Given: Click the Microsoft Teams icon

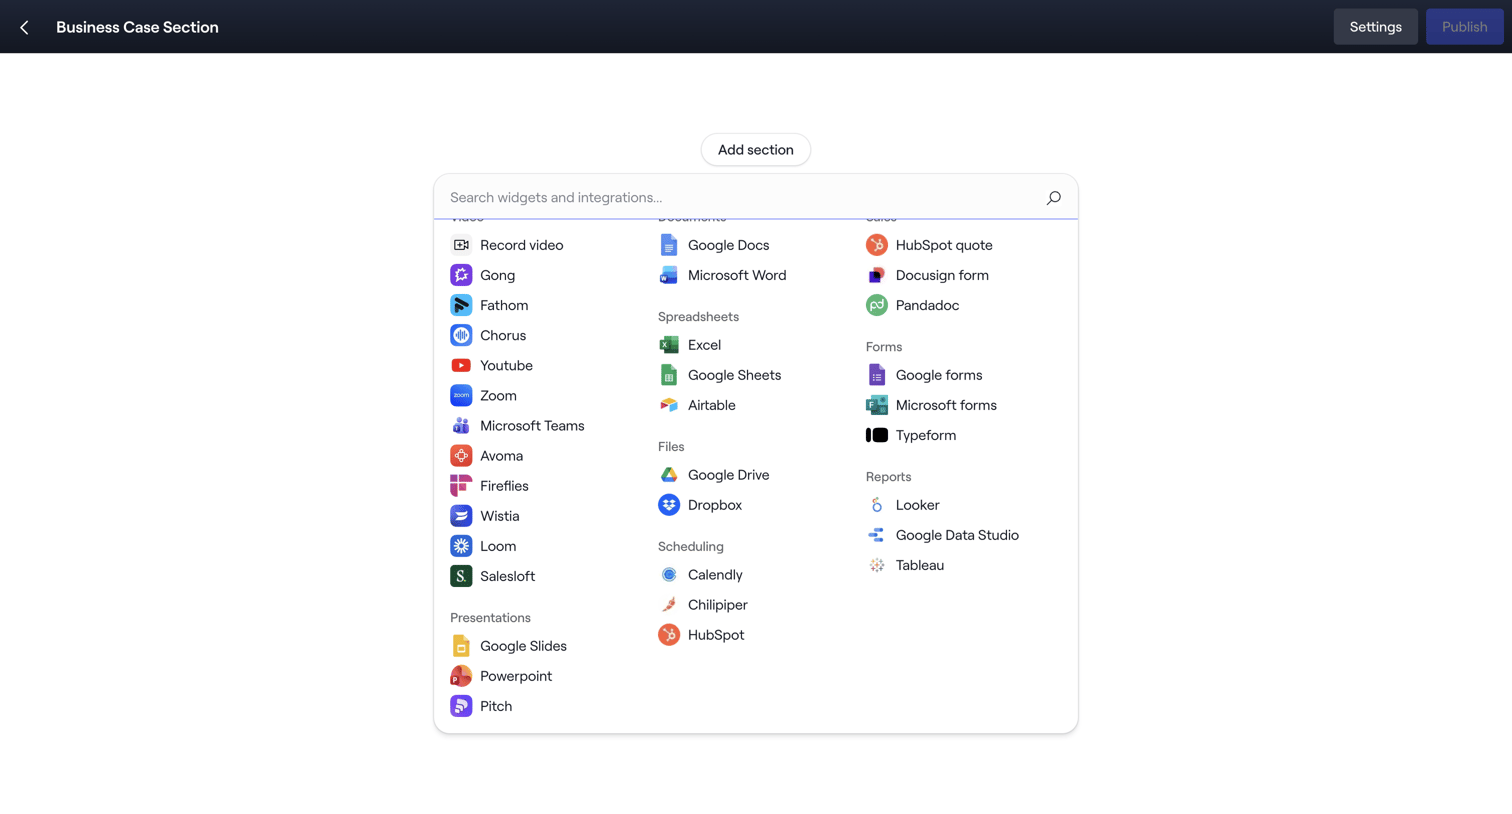Looking at the screenshot, I should click(461, 425).
